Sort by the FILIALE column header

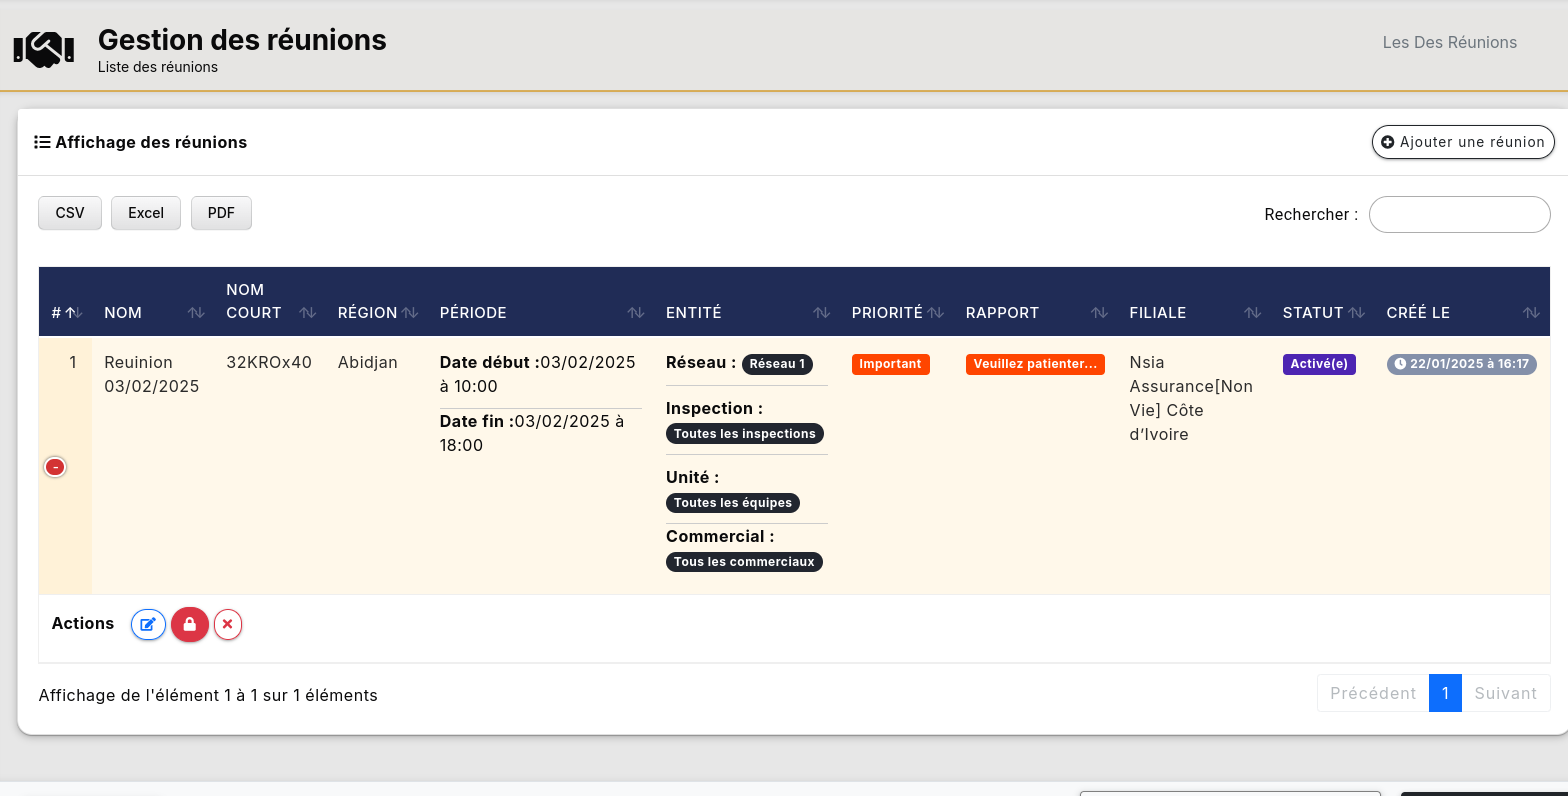[x=1158, y=313]
